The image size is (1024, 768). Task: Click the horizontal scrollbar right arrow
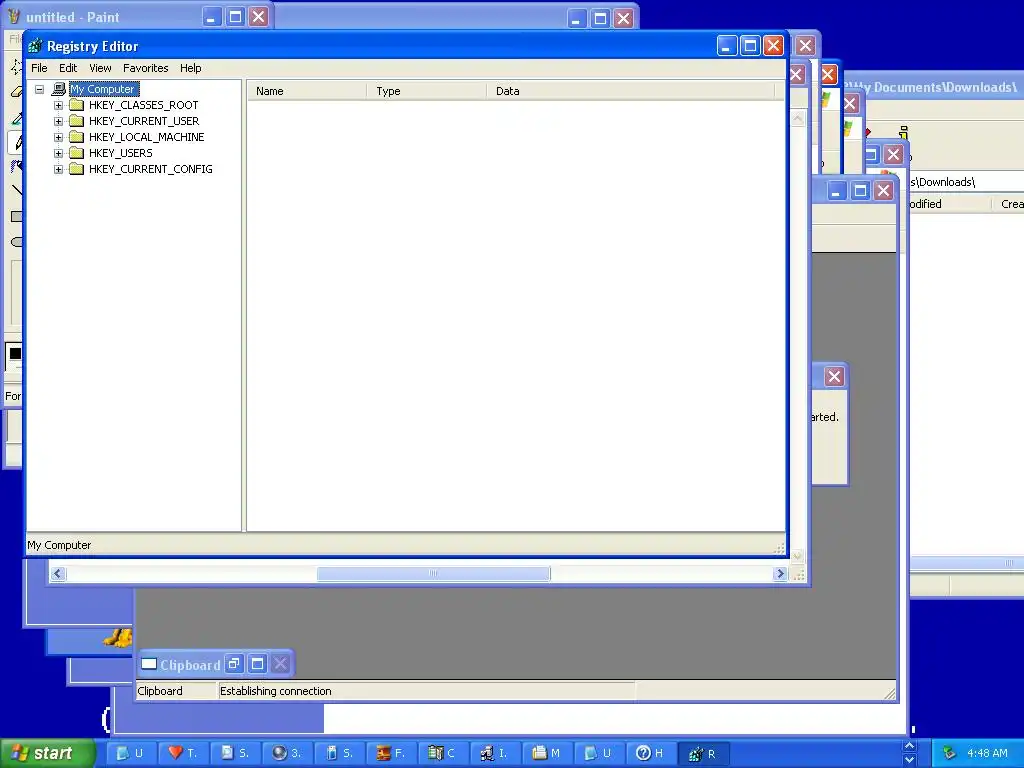[x=780, y=573]
